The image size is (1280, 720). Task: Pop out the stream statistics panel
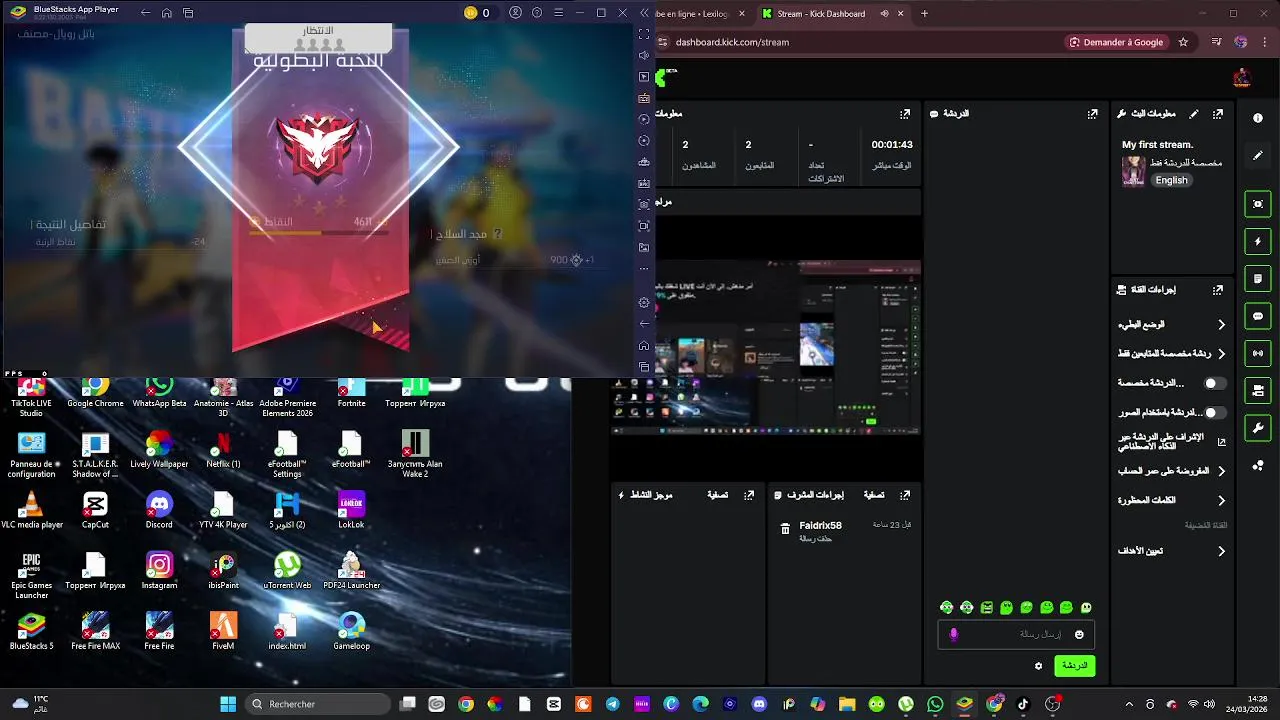click(x=905, y=114)
